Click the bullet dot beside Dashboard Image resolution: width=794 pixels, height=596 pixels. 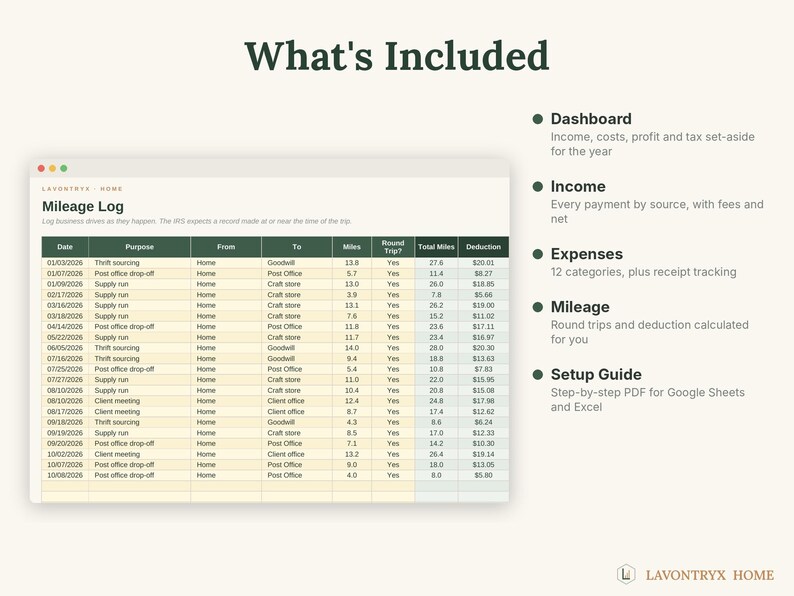point(537,118)
